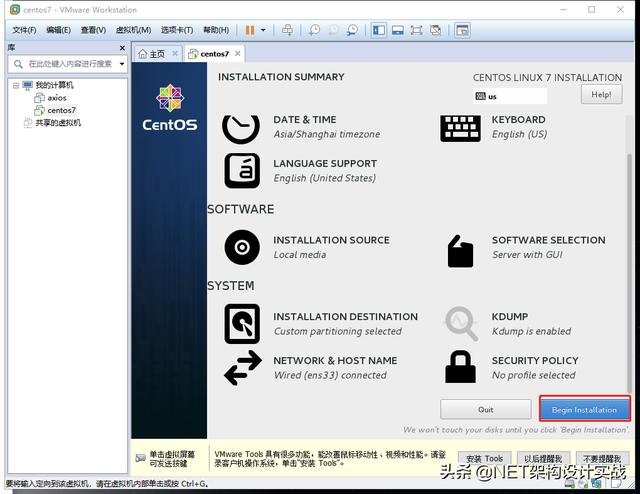Click the 以后提醒我 button

(543, 459)
